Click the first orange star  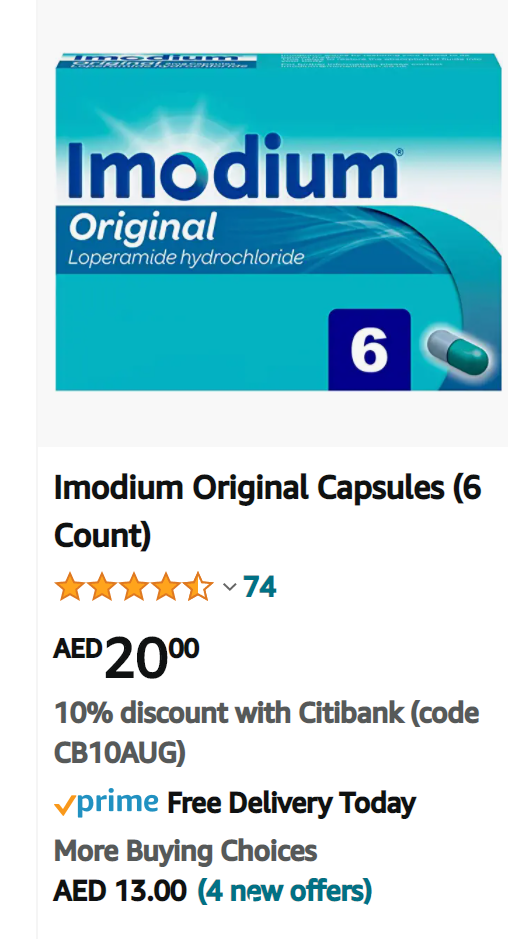(69, 587)
